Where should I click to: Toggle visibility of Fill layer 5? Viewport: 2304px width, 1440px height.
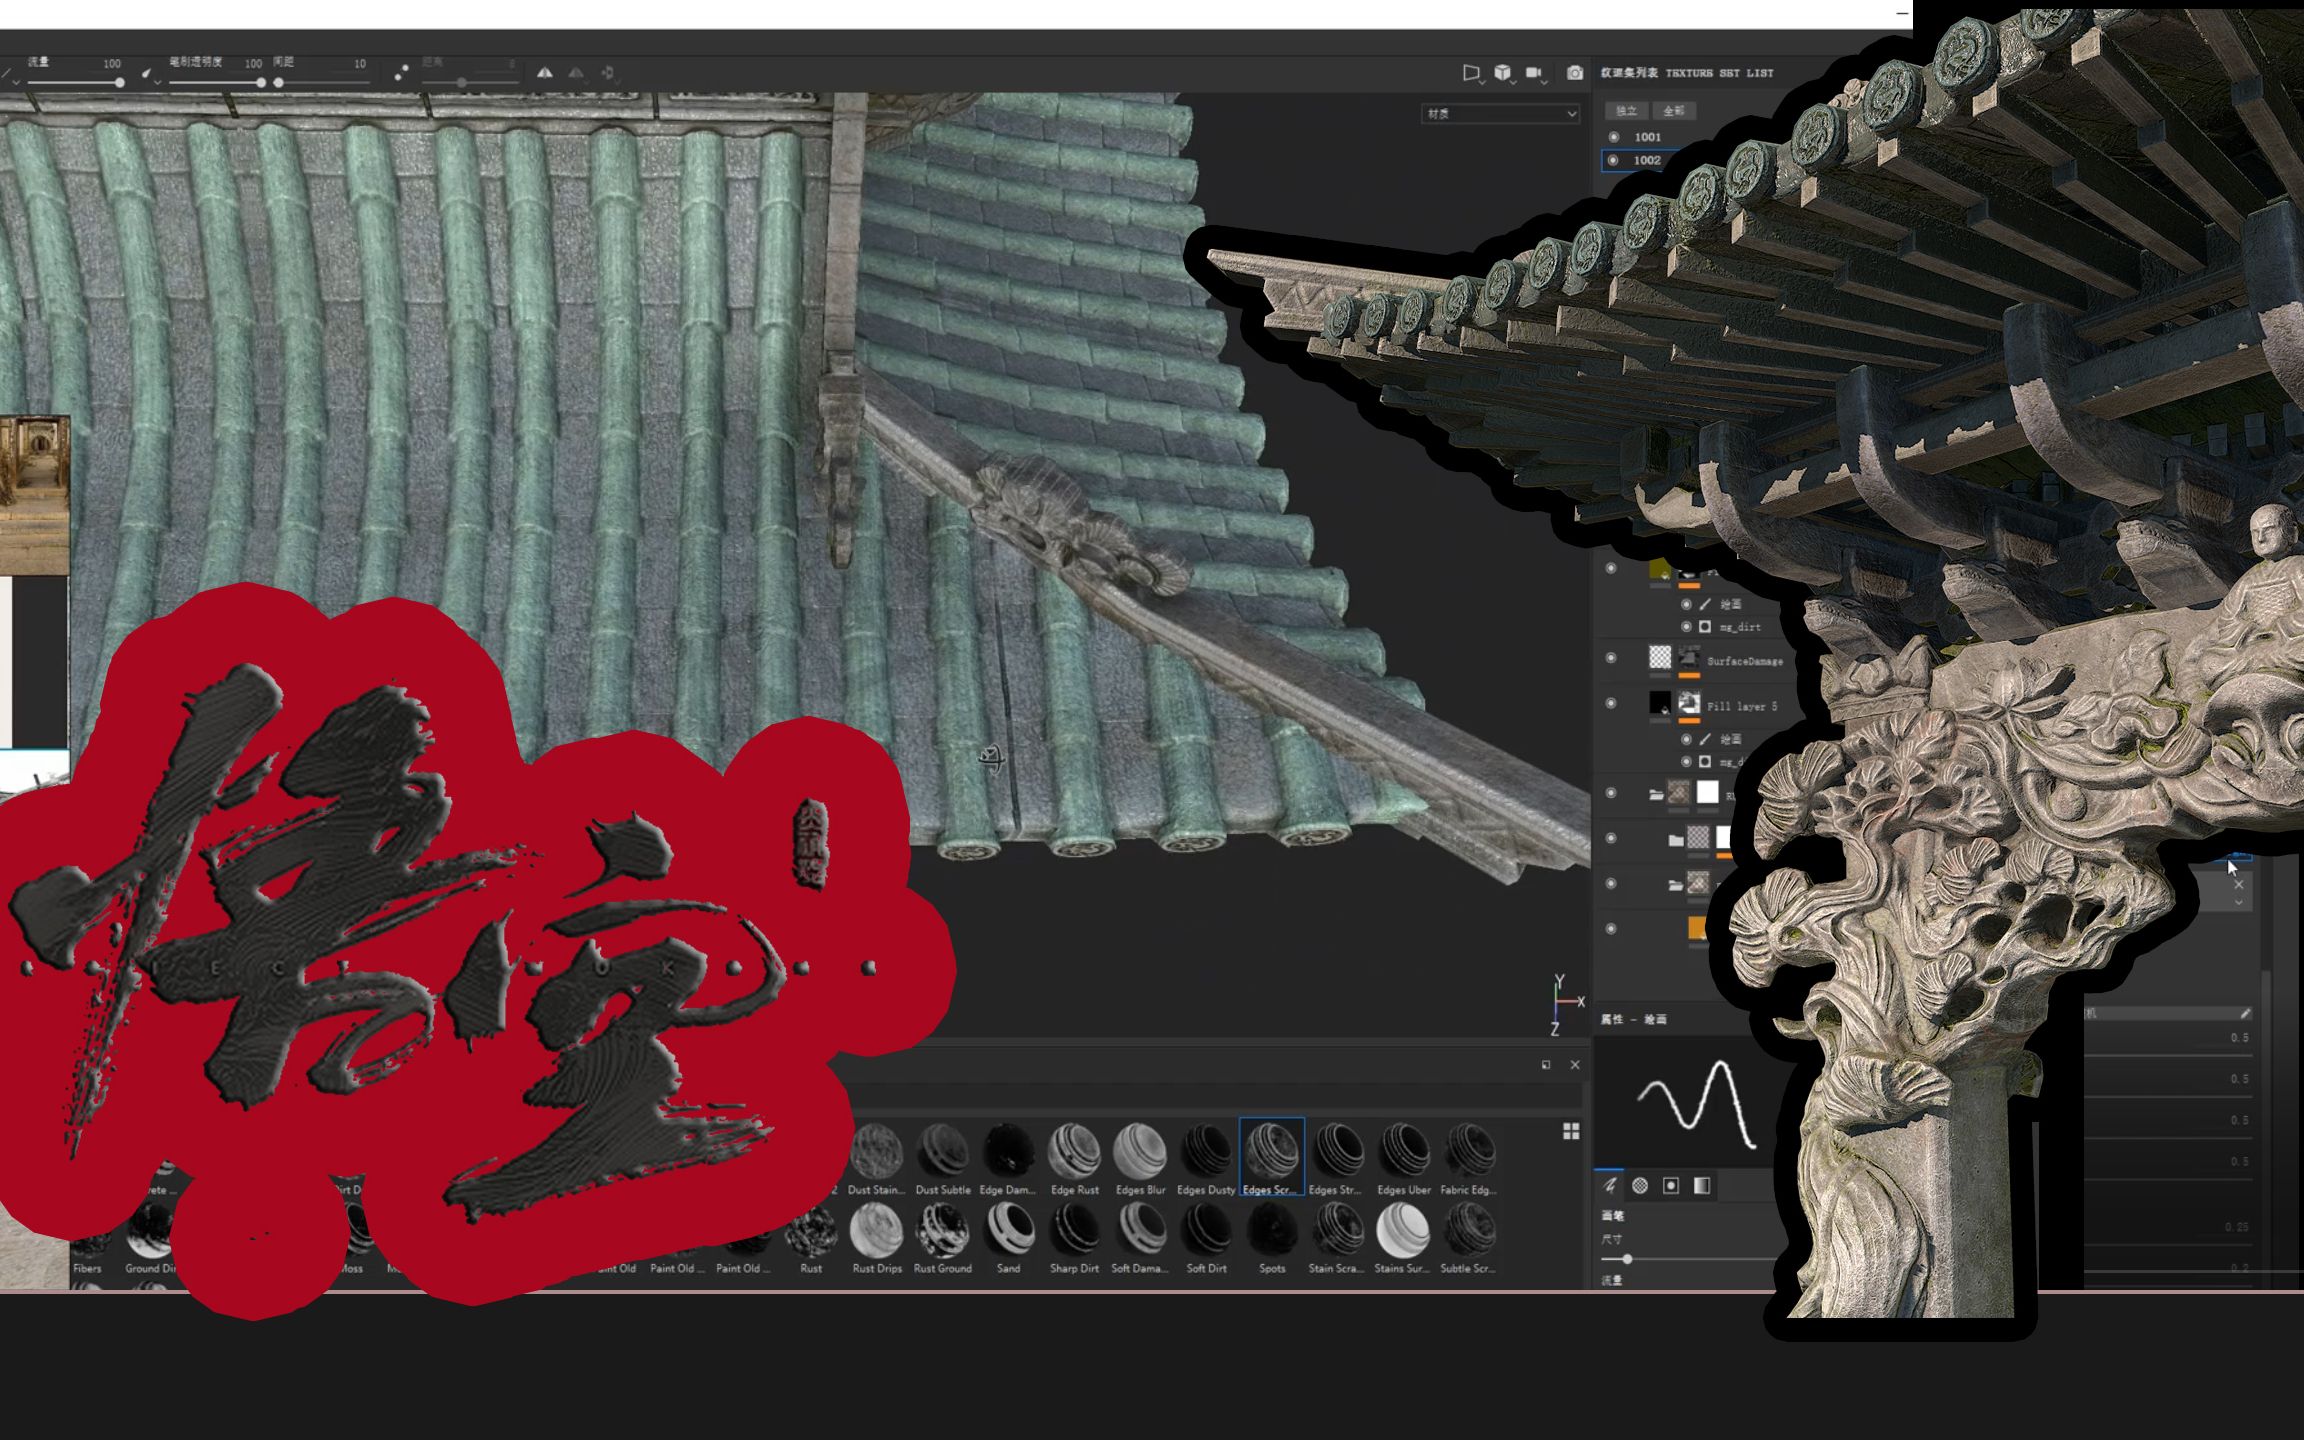coord(1611,703)
